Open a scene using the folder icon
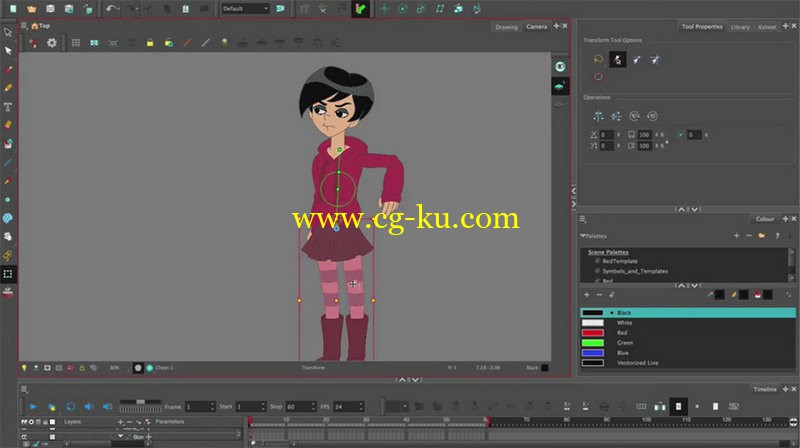This screenshot has width=800, height=448. [31, 9]
